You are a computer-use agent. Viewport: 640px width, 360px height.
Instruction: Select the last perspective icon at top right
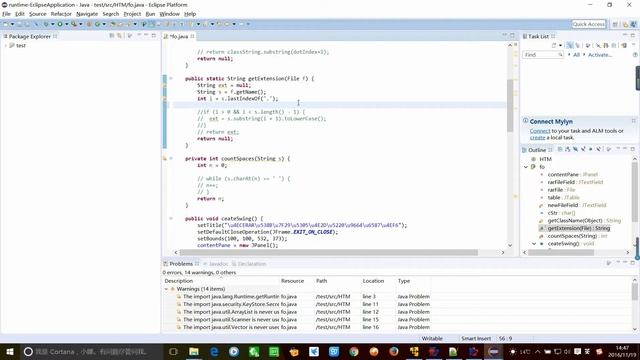pos(633,24)
